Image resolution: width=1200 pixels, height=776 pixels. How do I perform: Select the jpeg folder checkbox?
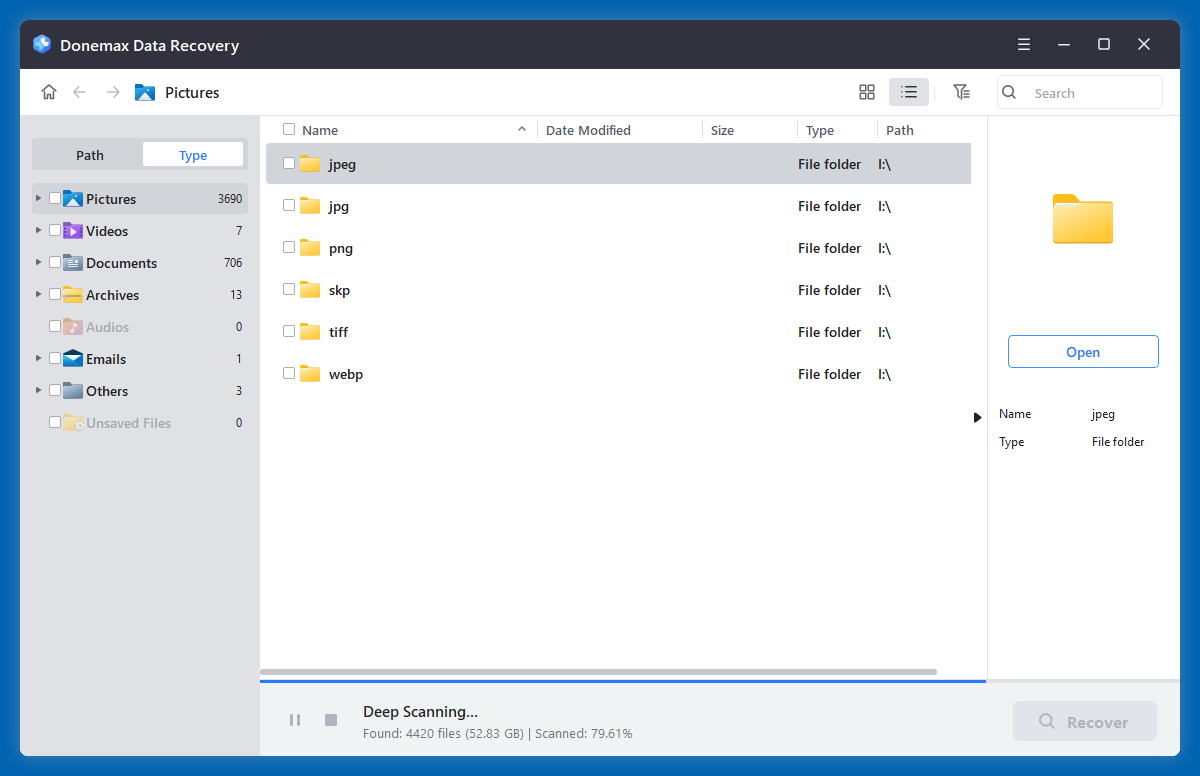point(288,163)
